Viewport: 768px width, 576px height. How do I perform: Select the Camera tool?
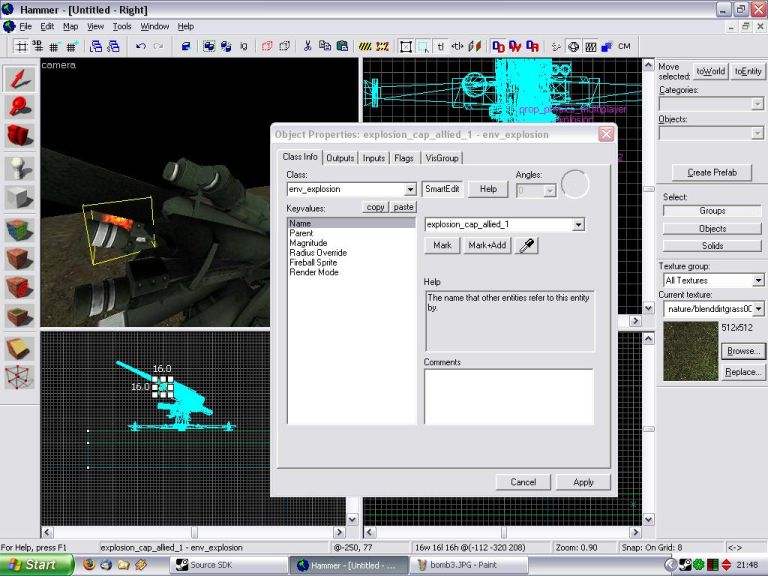click(20, 135)
